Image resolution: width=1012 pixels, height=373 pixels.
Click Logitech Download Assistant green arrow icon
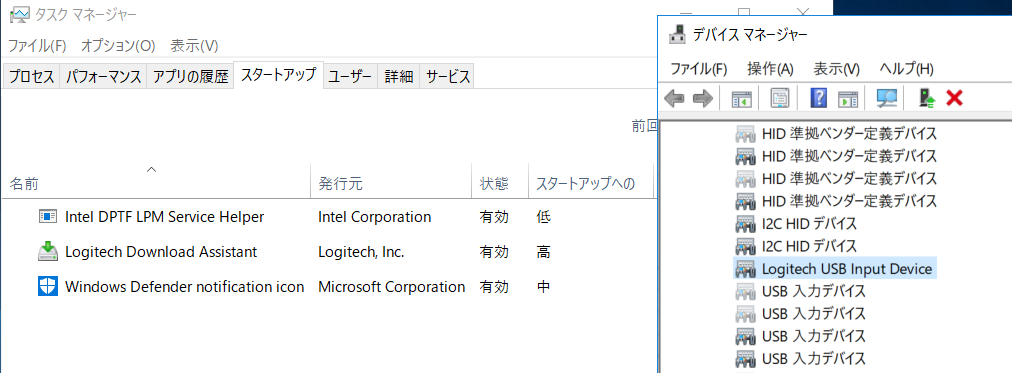click(48, 252)
